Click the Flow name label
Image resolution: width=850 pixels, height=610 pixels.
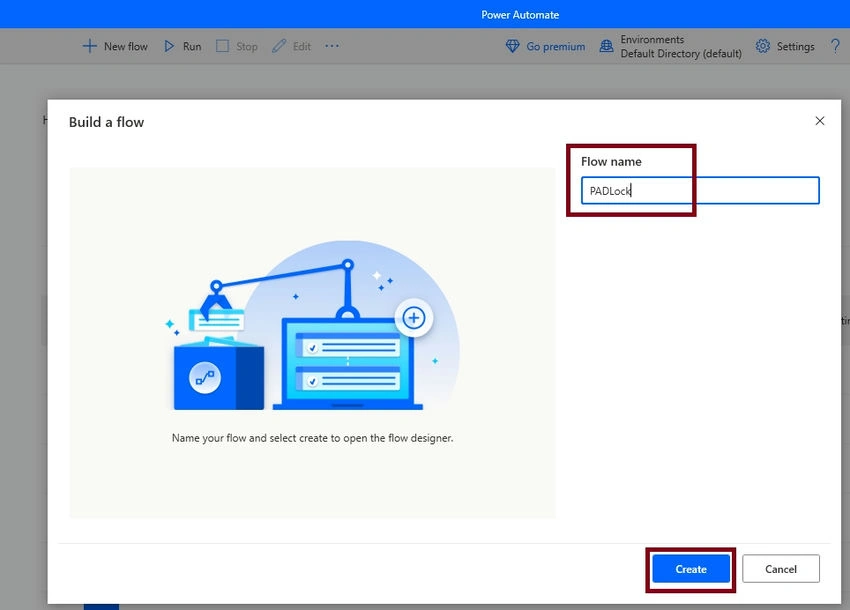(611, 162)
